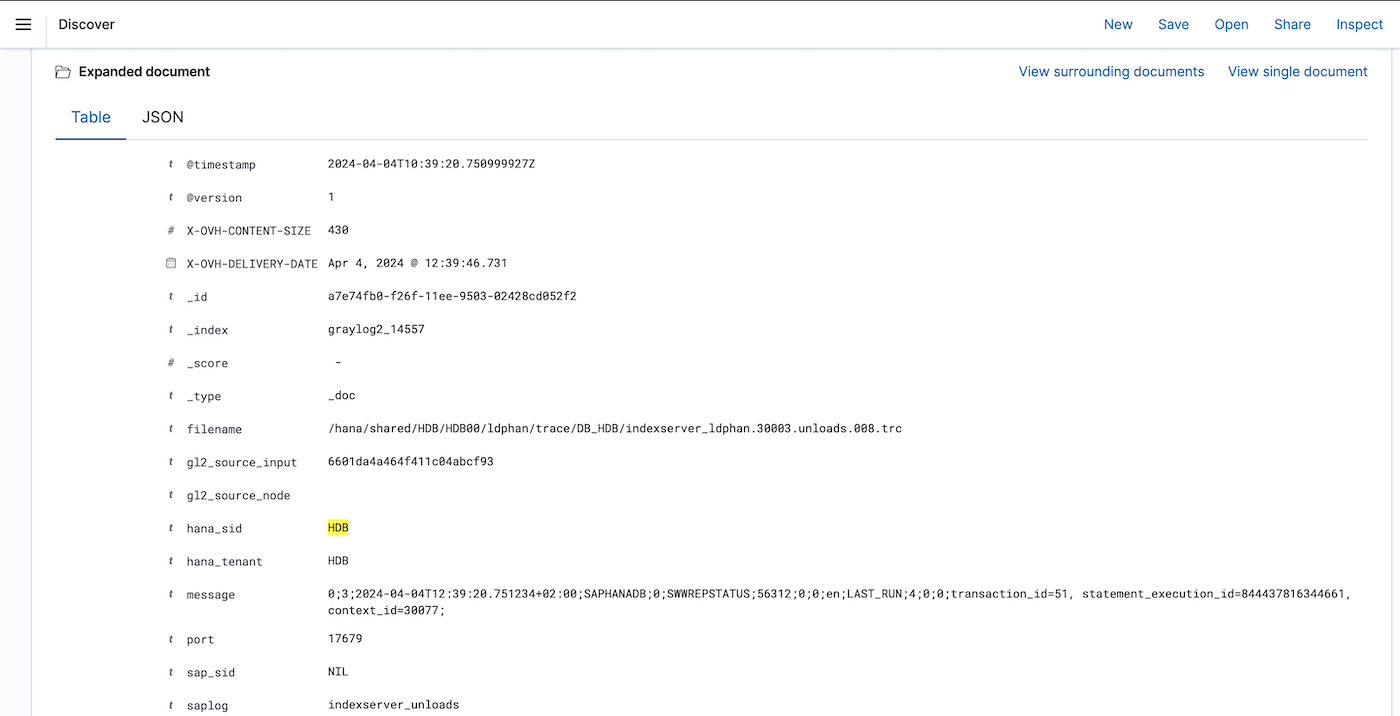Click Save in the top menu
The width and height of the screenshot is (1400, 716).
click(1173, 24)
